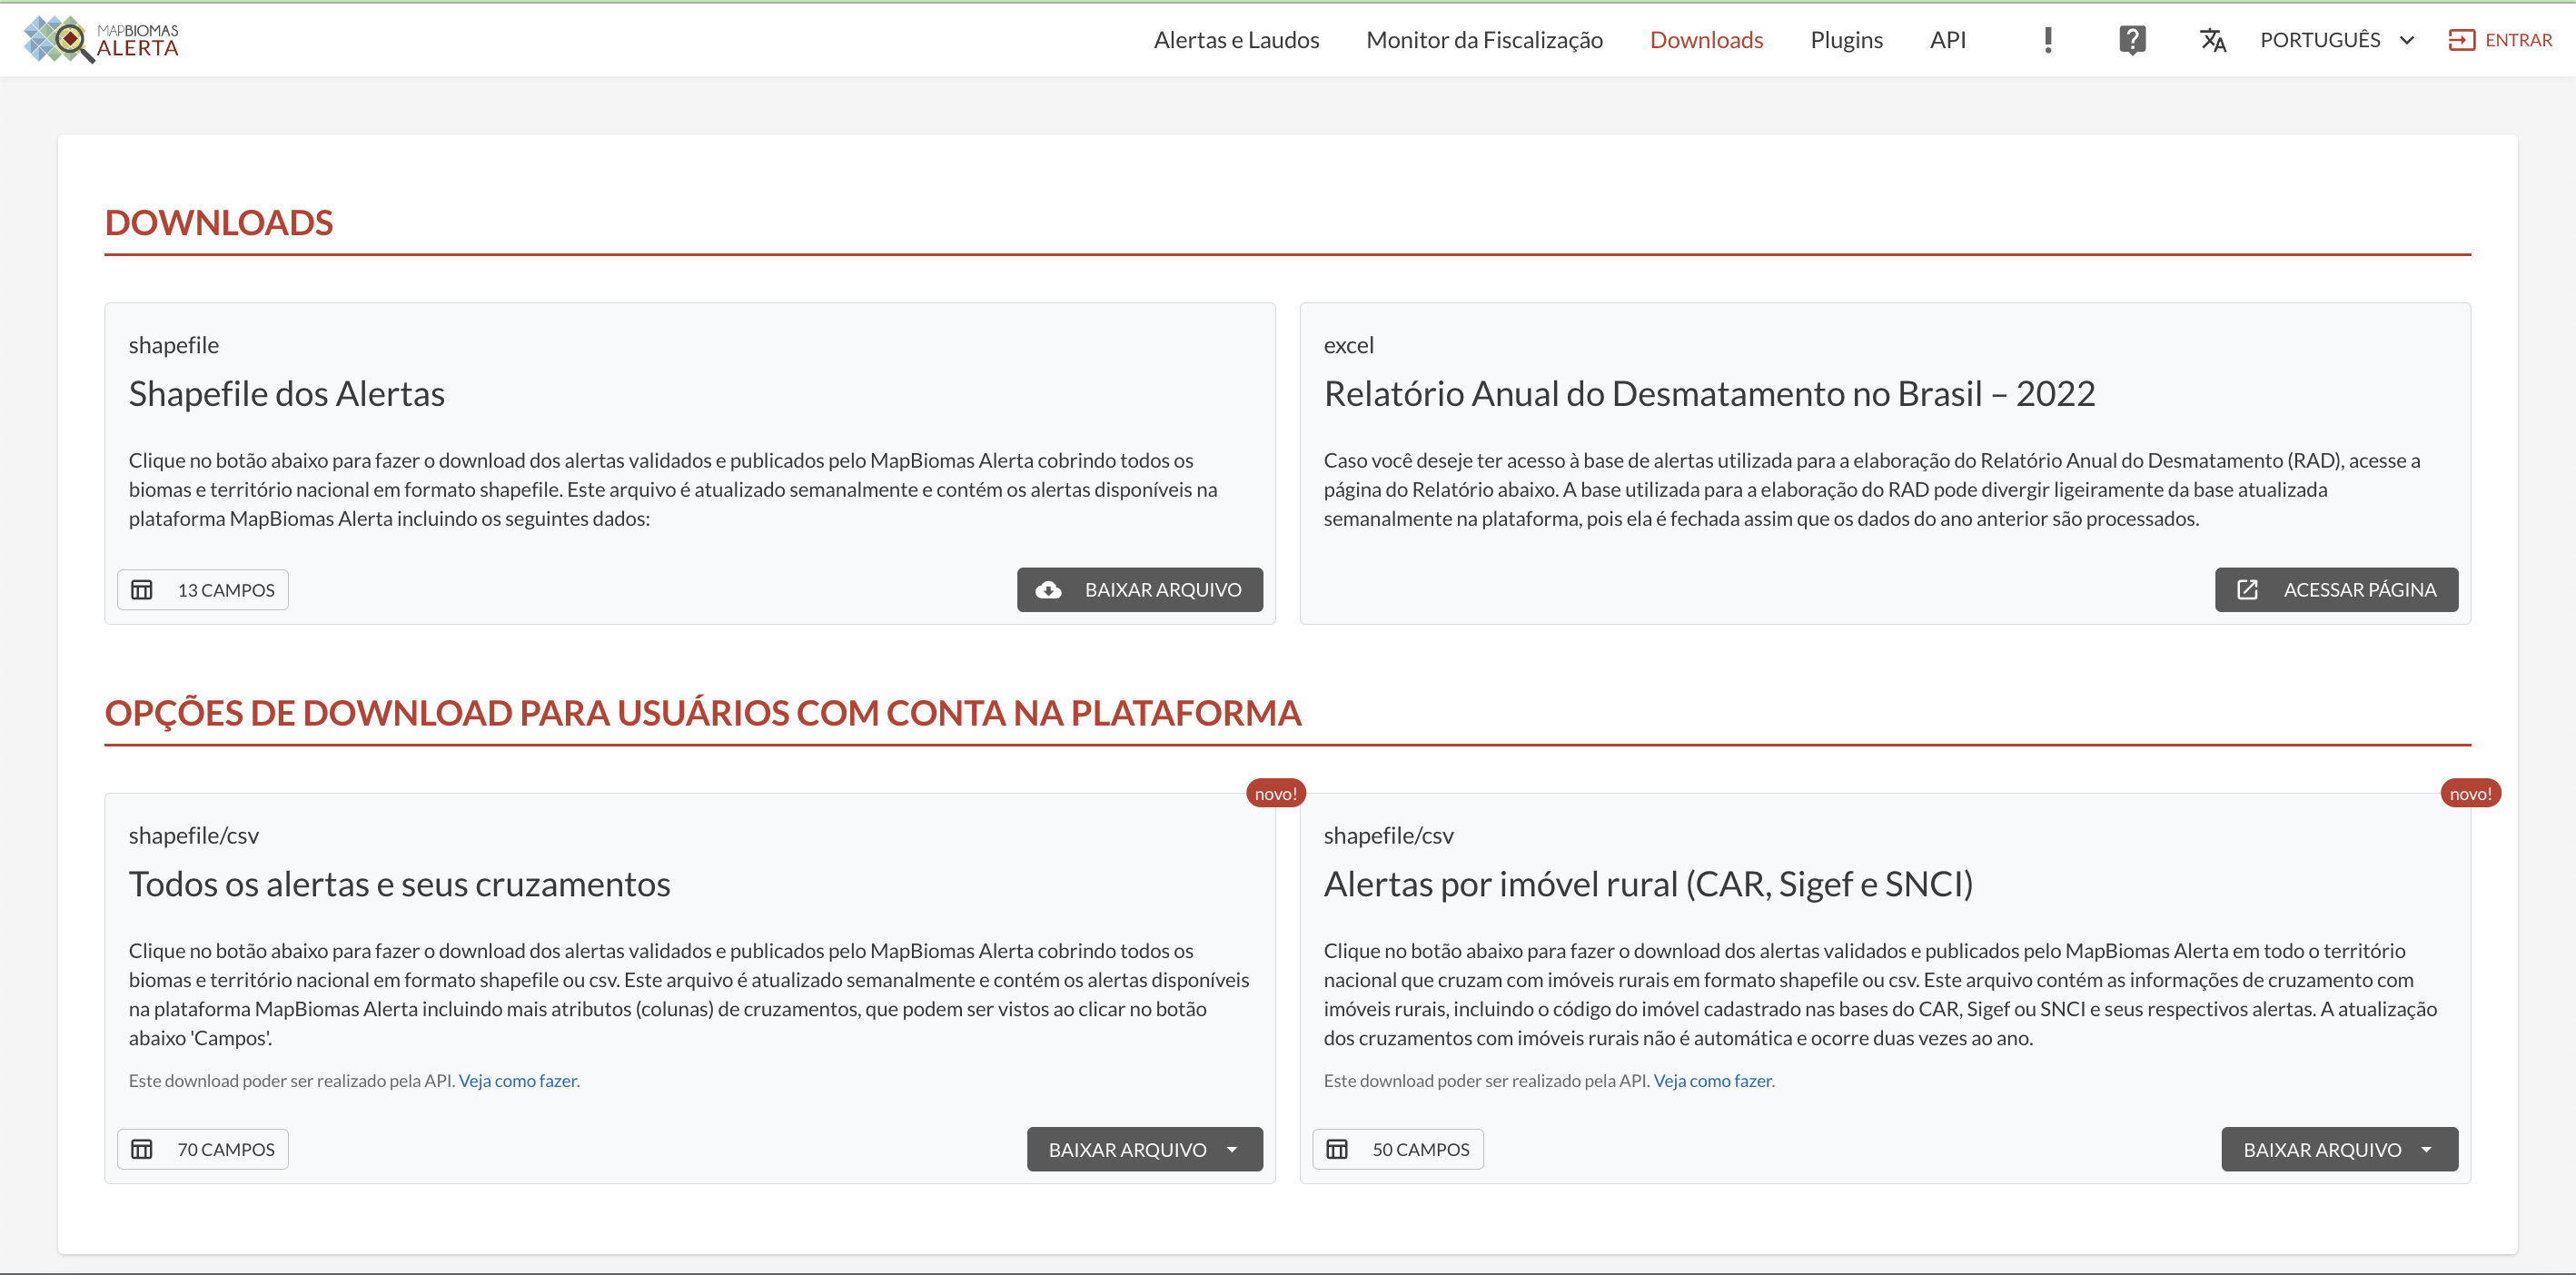Click the novo! badge on Todos os alertas card
The width and height of the screenshot is (2576, 1275).
click(1275, 793)
